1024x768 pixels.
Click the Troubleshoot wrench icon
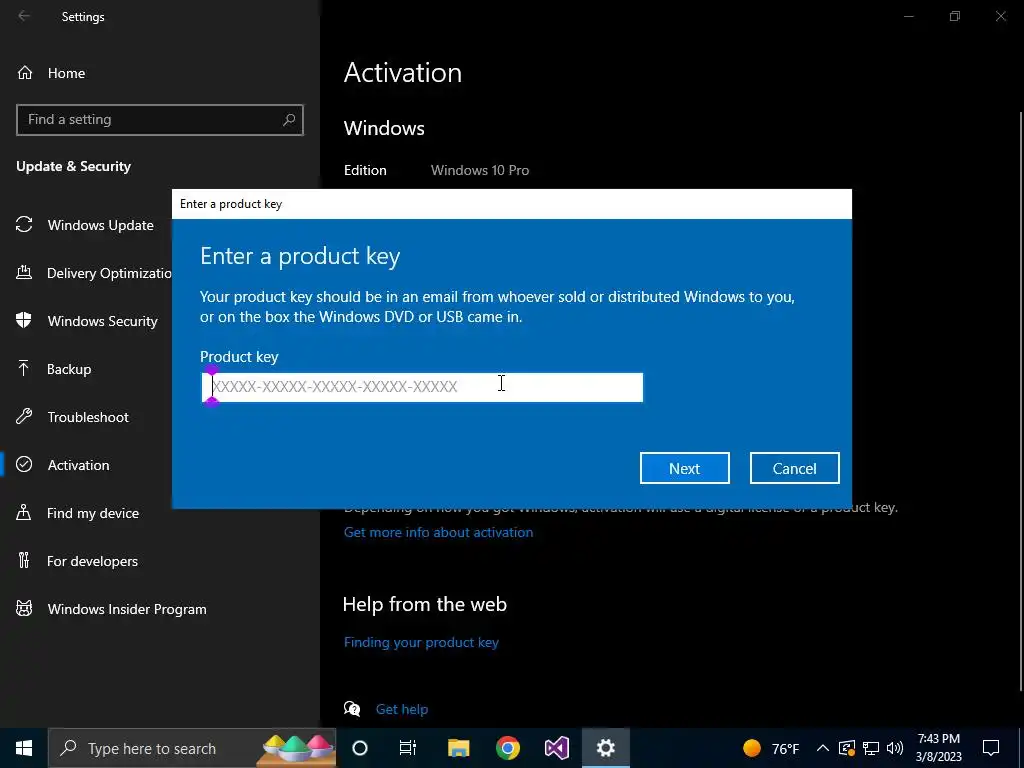[x=24, y=416]
